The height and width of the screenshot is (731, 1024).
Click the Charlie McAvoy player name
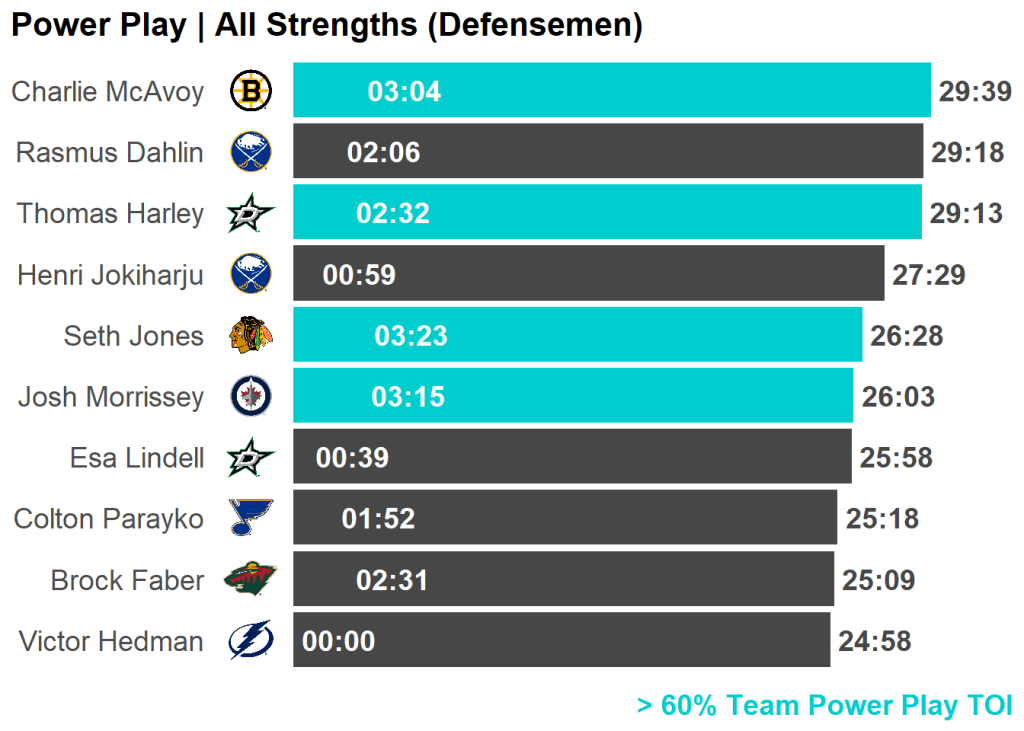tap(107, 92)
